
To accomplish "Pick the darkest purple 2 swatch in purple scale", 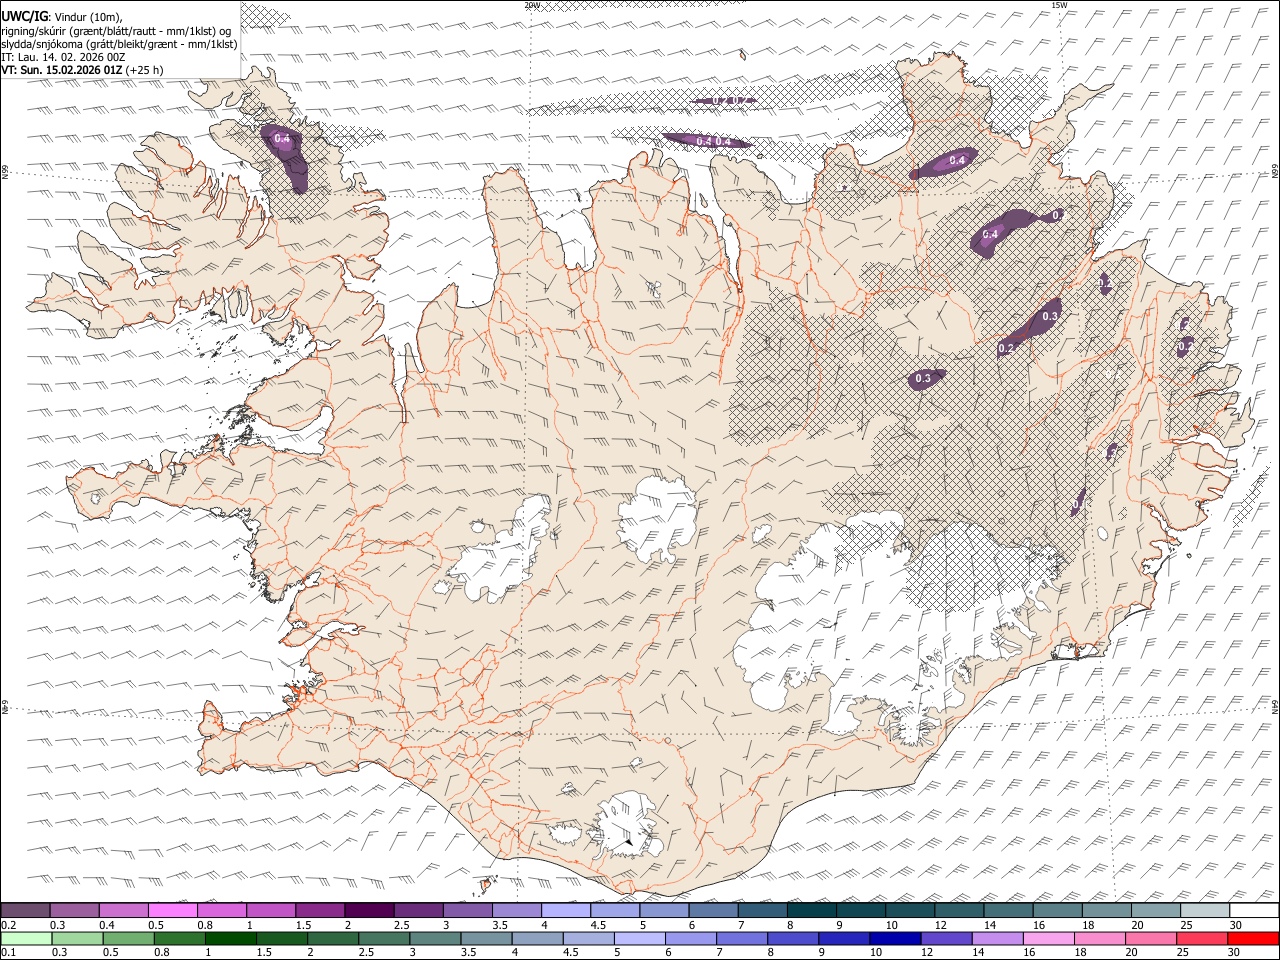I will (x=369, y=910).
